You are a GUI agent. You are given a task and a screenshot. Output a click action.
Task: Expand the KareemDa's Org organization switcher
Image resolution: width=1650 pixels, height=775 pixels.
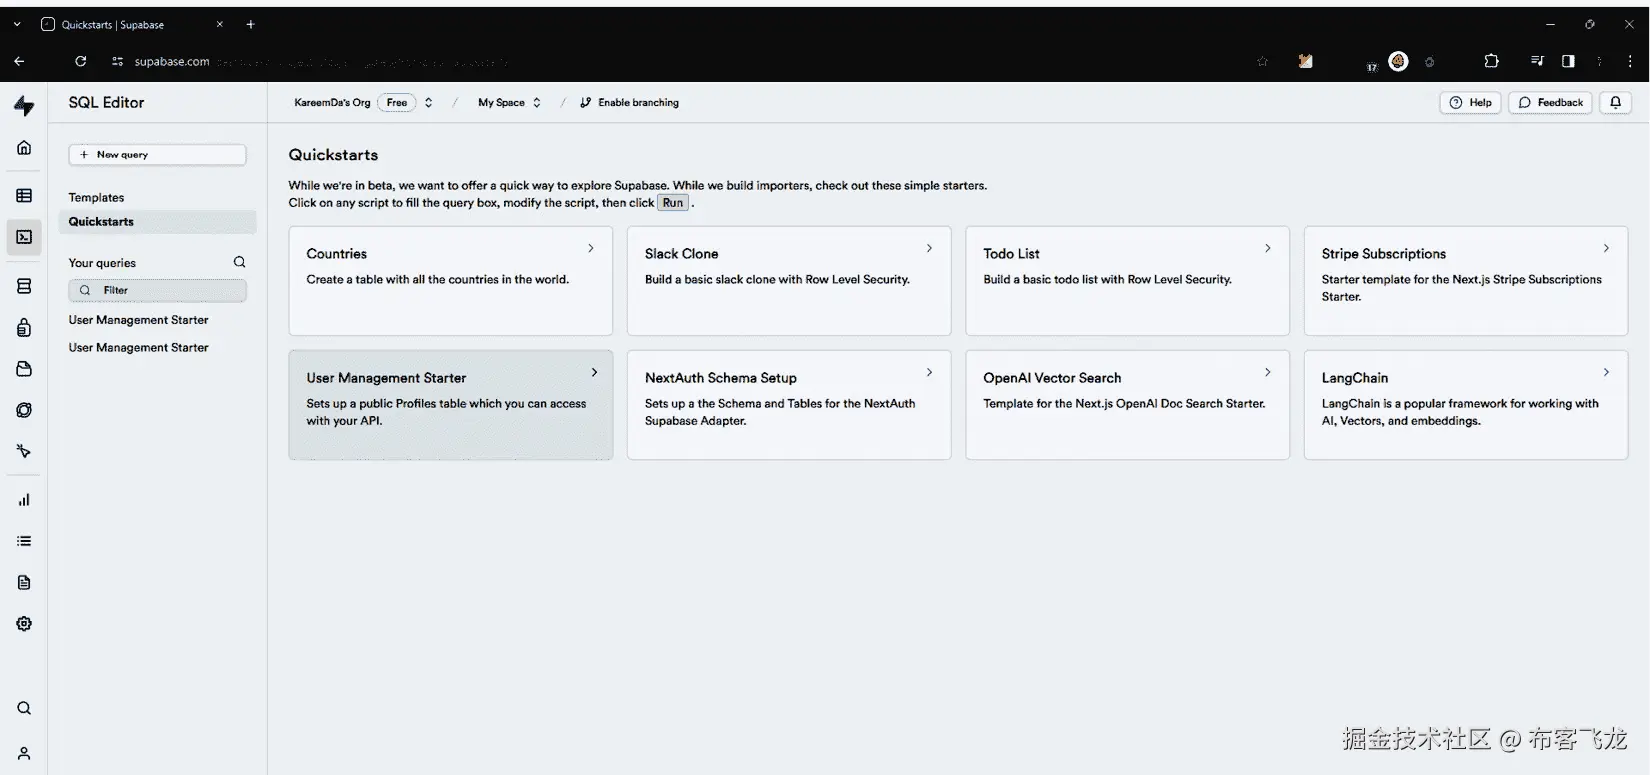[x=428, y=102]
